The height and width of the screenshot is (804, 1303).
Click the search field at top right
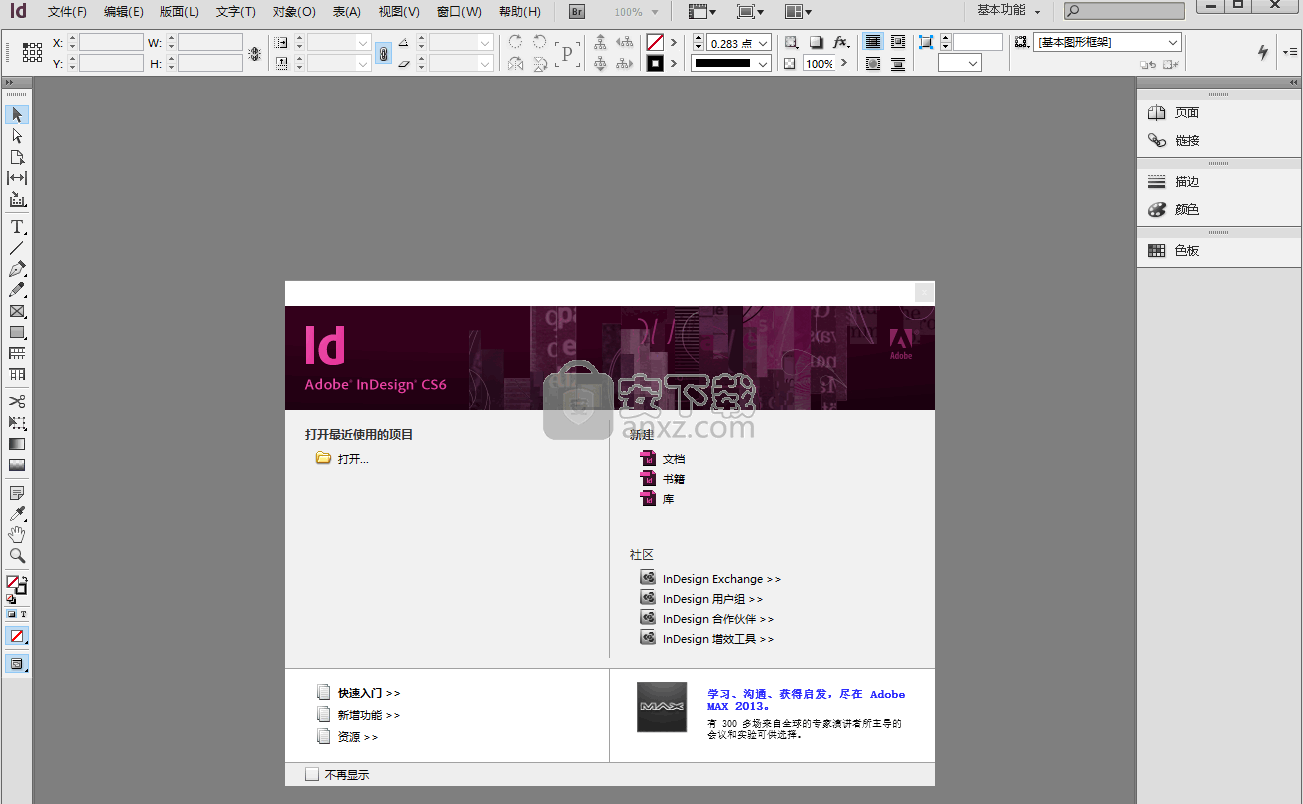pos(1124,11)
